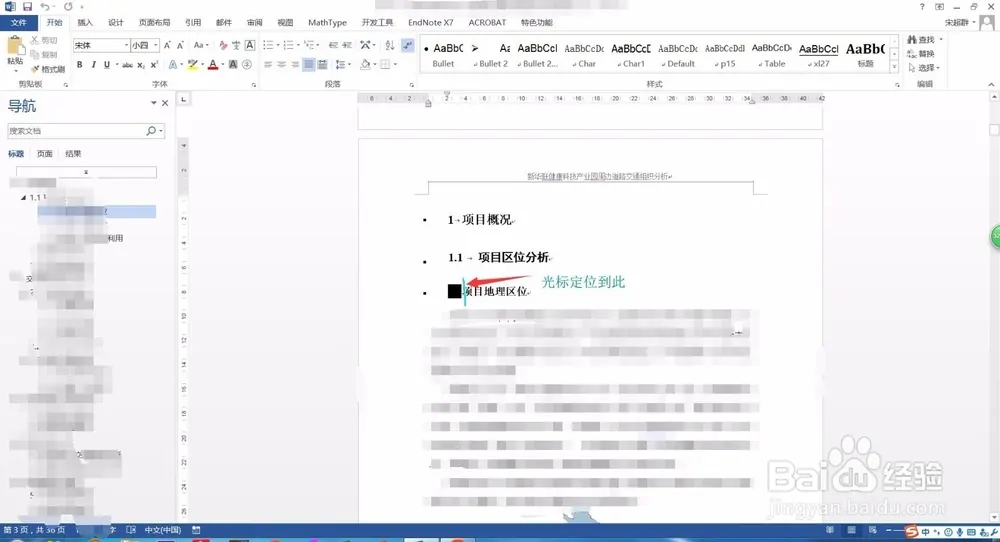
Task: Click the Bullets list icon
Action: pos(268,45)
